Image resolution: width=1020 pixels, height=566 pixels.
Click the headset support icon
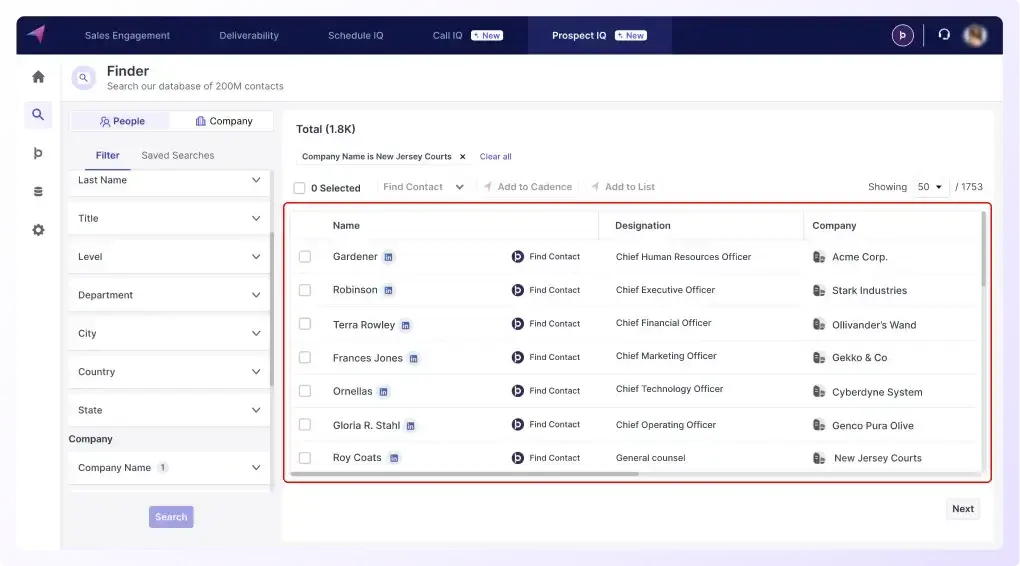[944, 35]
